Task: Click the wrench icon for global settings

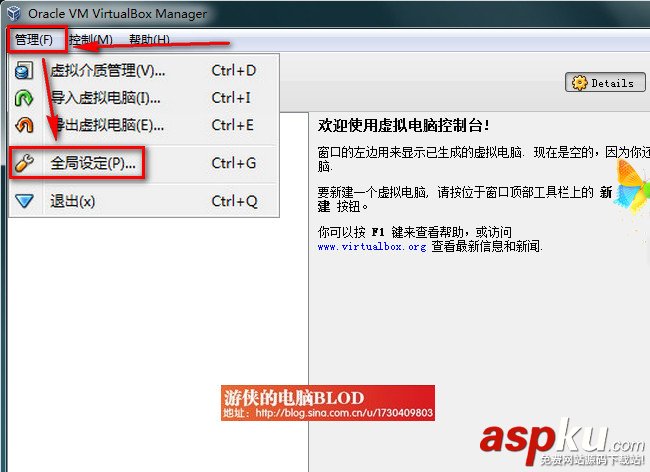Action: [x=24, y=163]
